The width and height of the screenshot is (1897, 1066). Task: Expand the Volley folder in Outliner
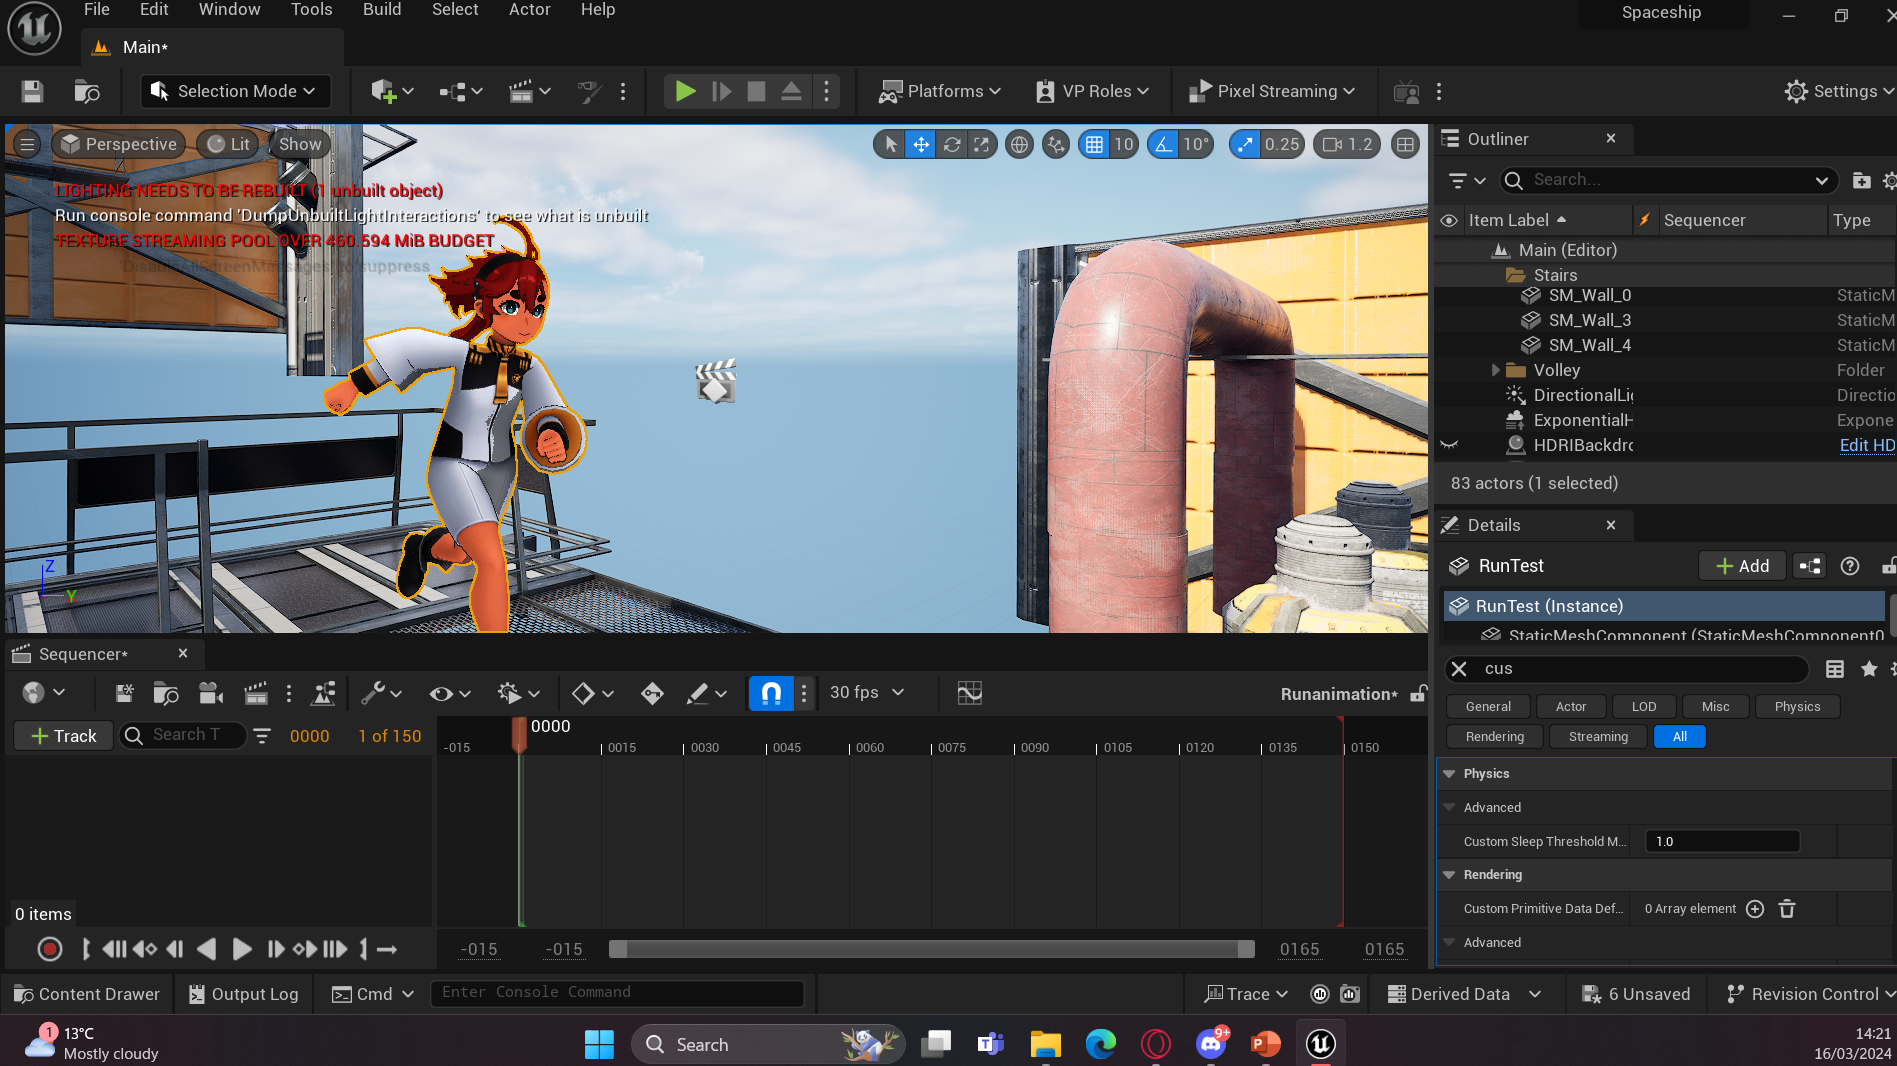[1496, 370]
